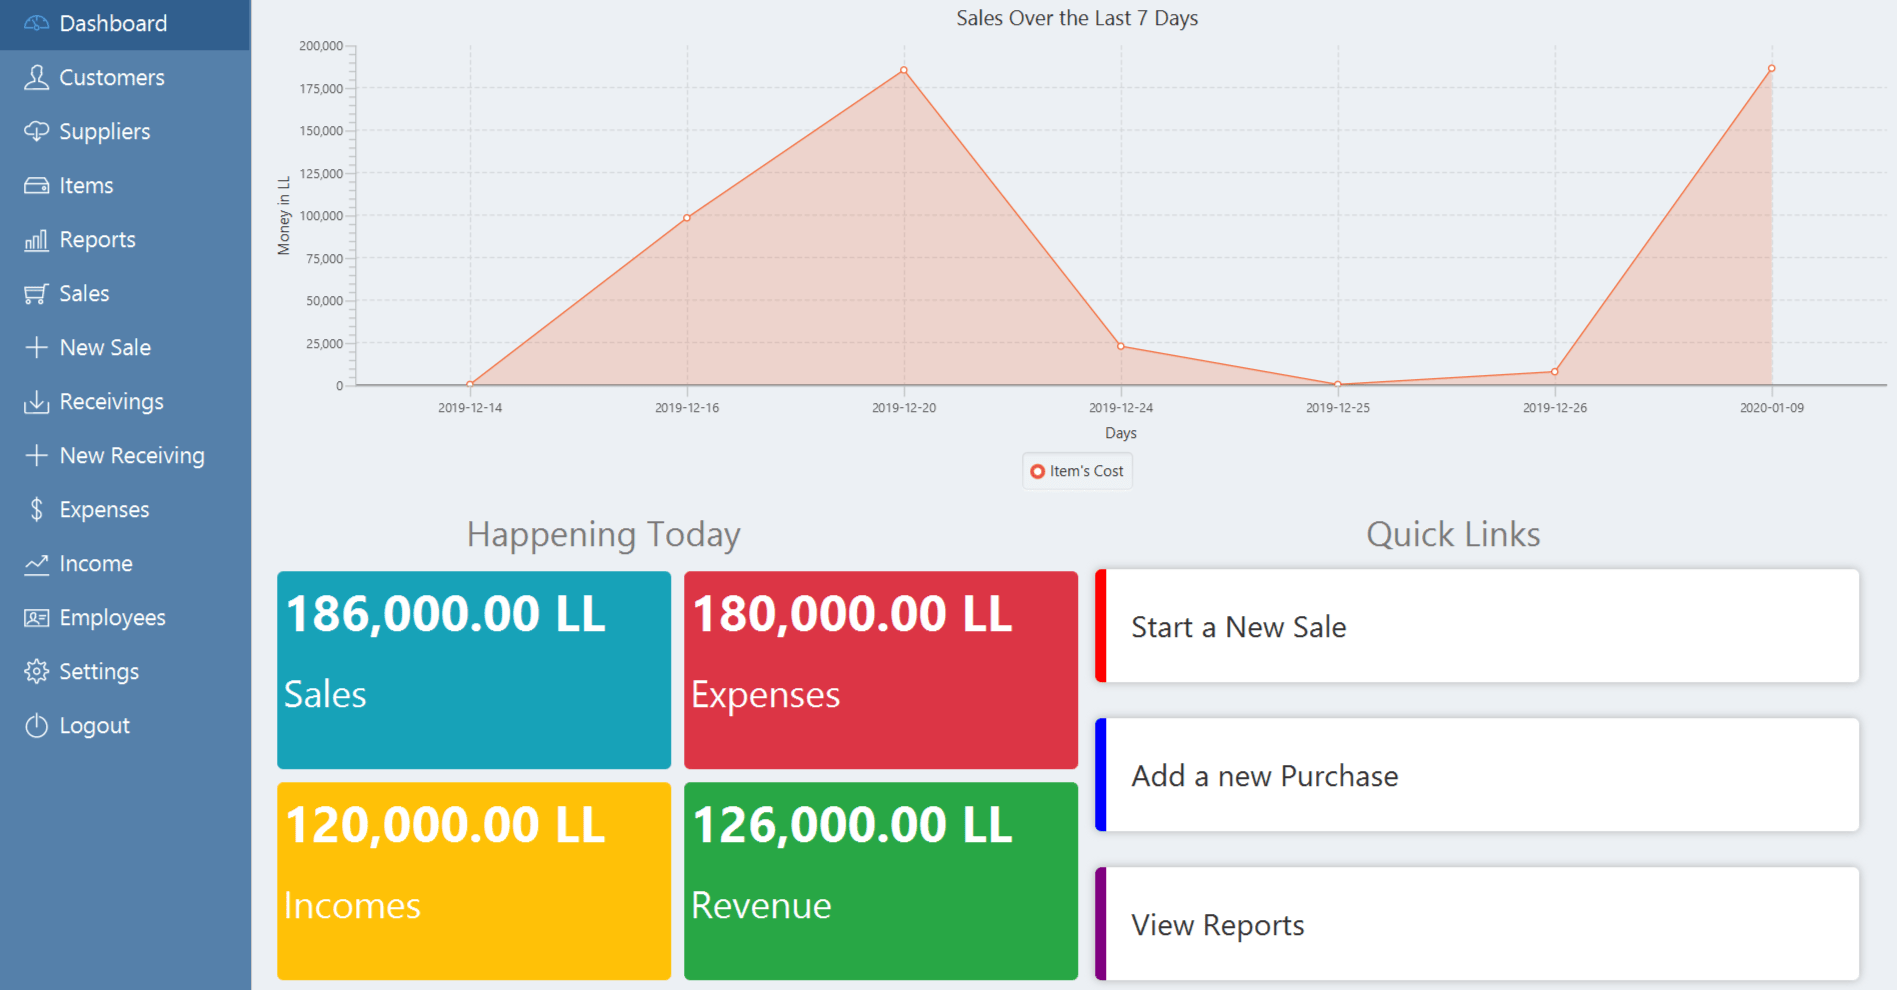Click the Customers person icon in sidebar
The width and height of the screenshot is (1897, 990).
pos(36,78)
